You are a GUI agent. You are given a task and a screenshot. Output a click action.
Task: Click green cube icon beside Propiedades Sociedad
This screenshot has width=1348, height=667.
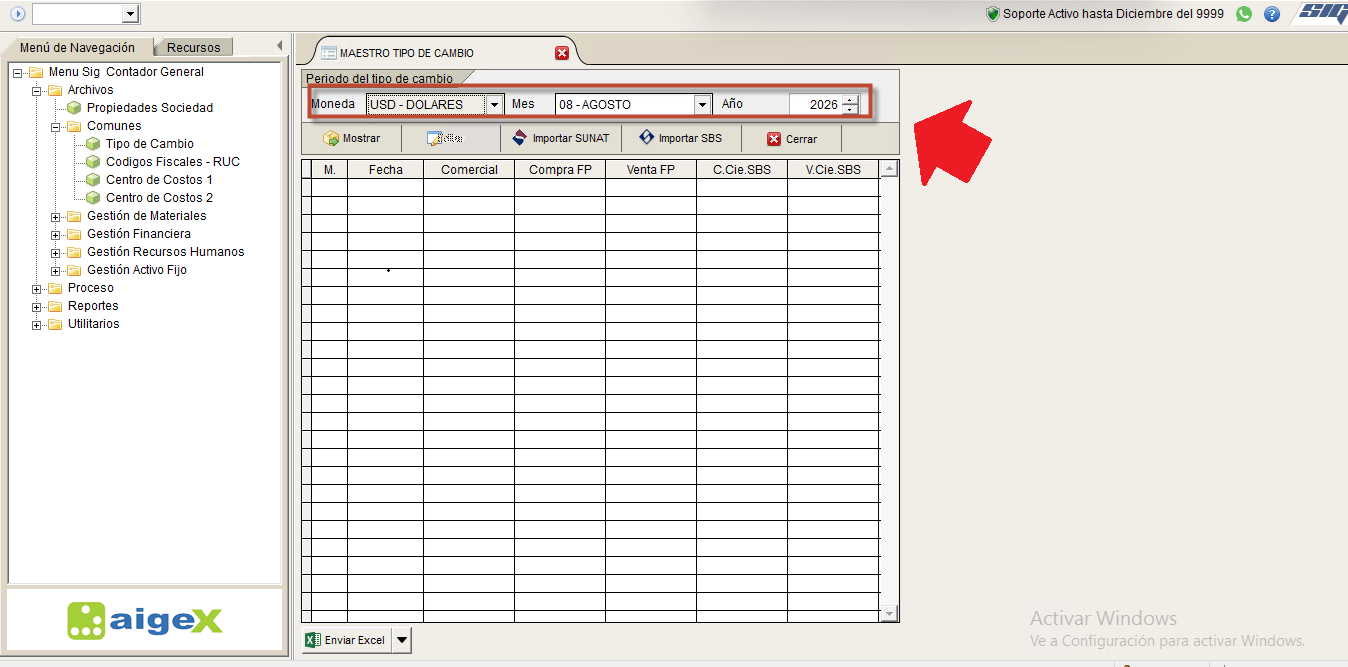tap(74, 108)
